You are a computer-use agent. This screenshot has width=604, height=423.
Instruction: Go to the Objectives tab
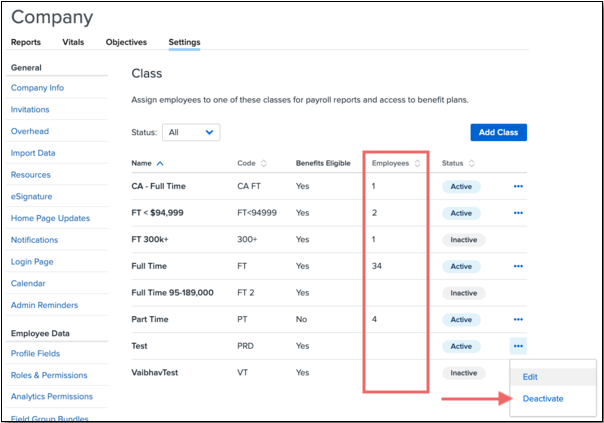(126, 42)
